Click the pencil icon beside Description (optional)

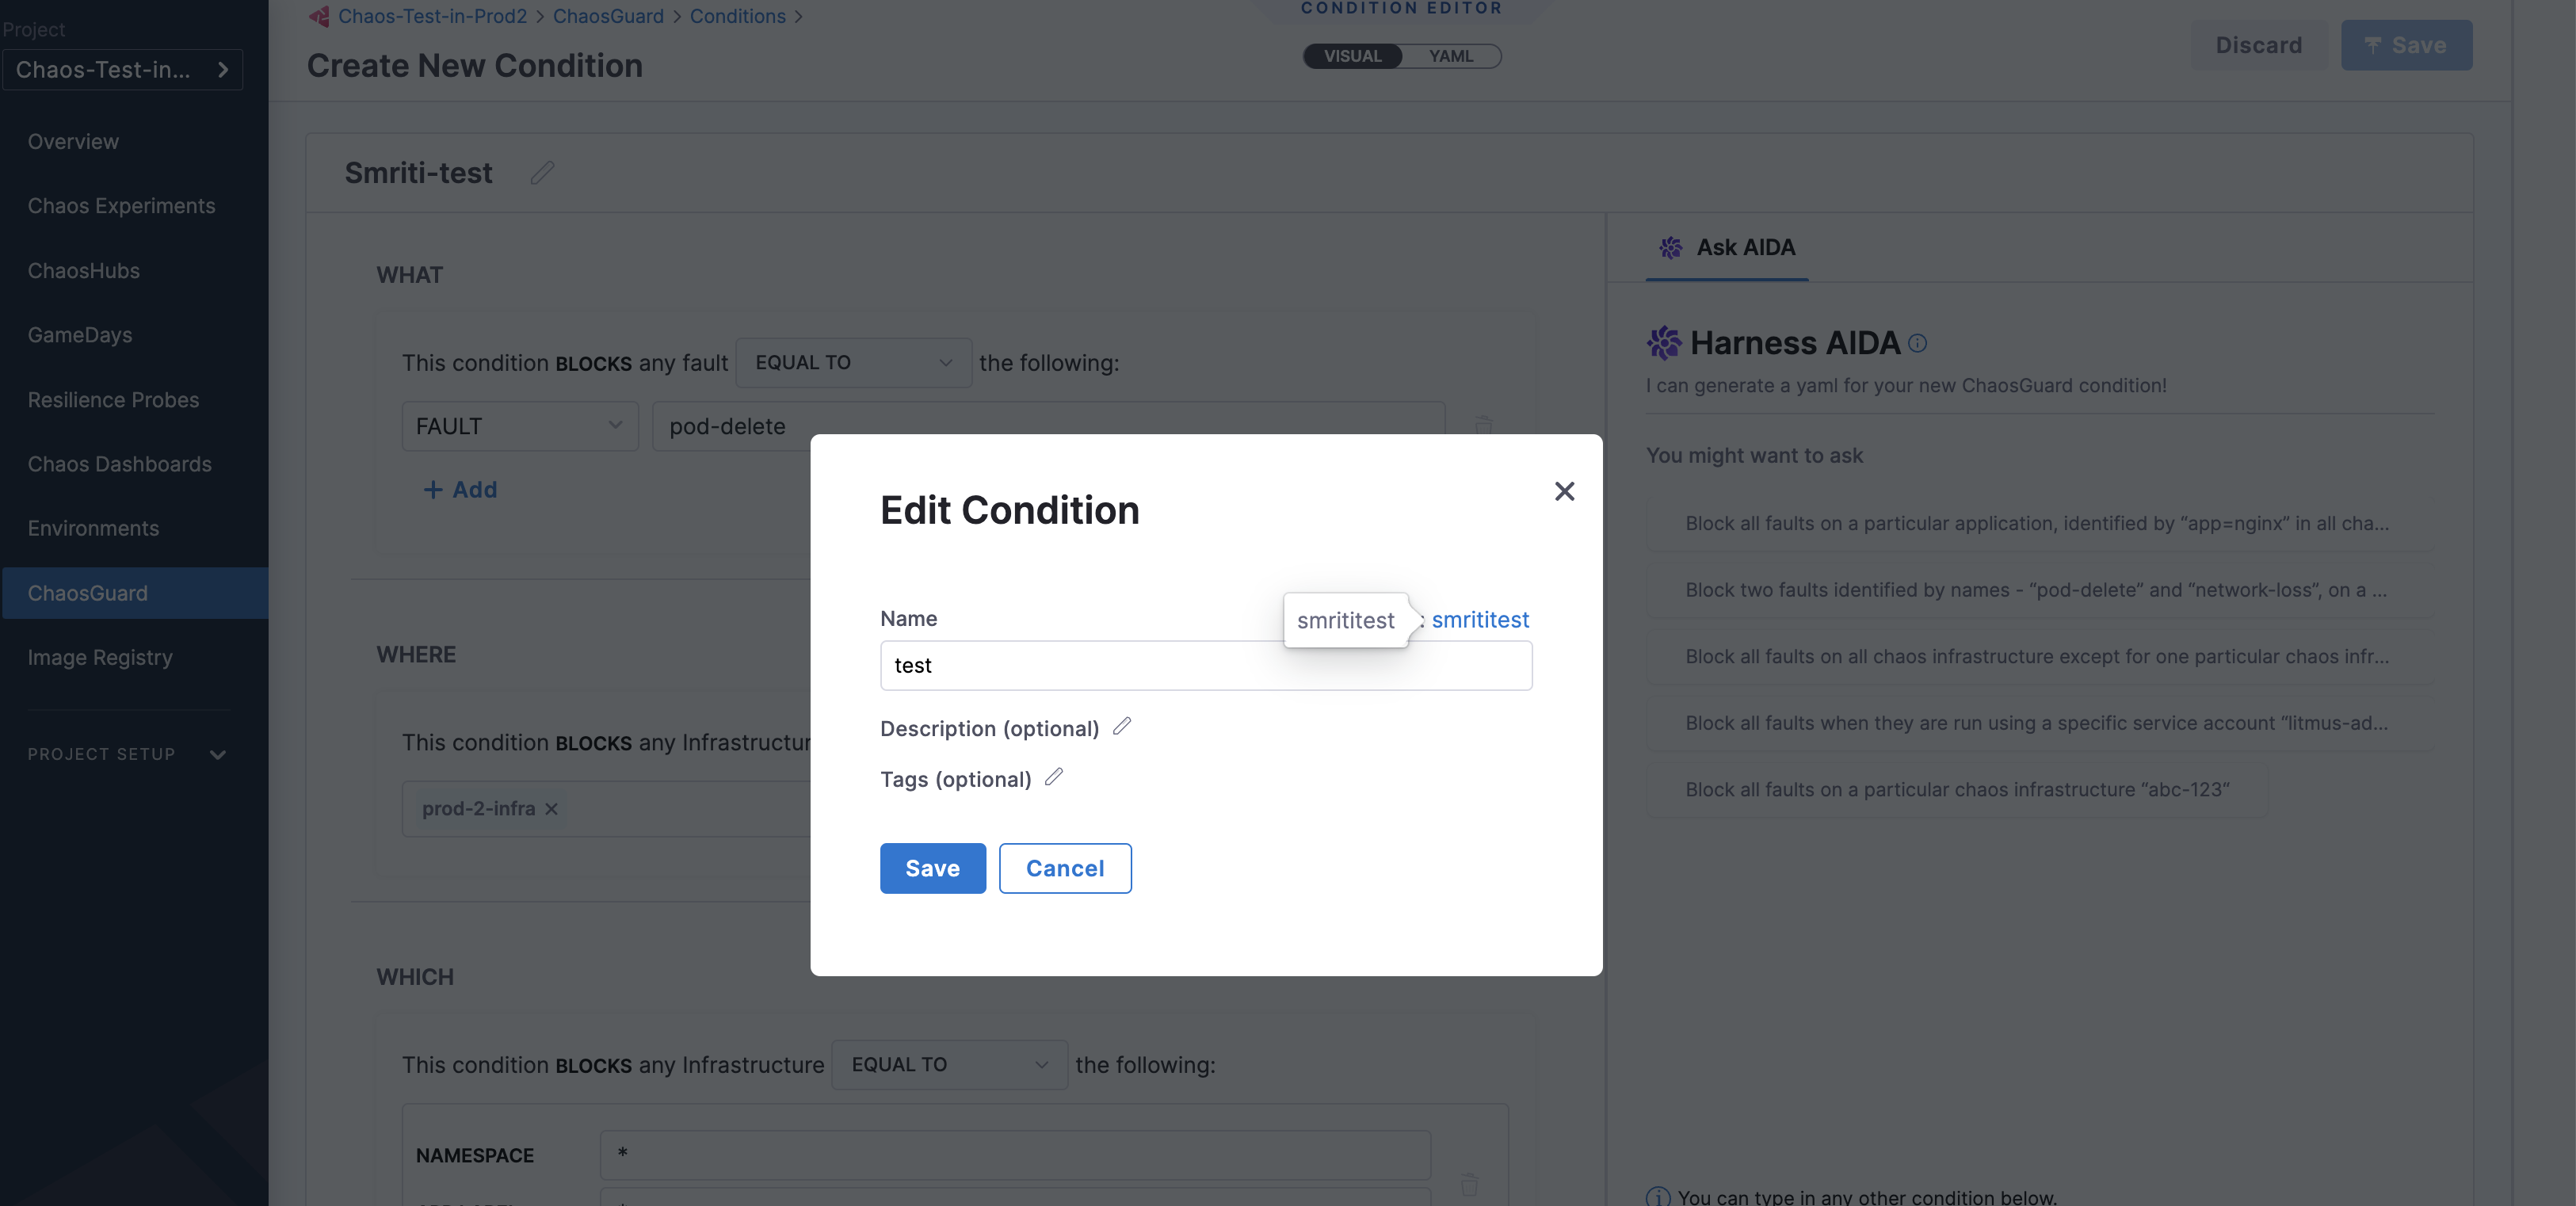[1122, 726]
